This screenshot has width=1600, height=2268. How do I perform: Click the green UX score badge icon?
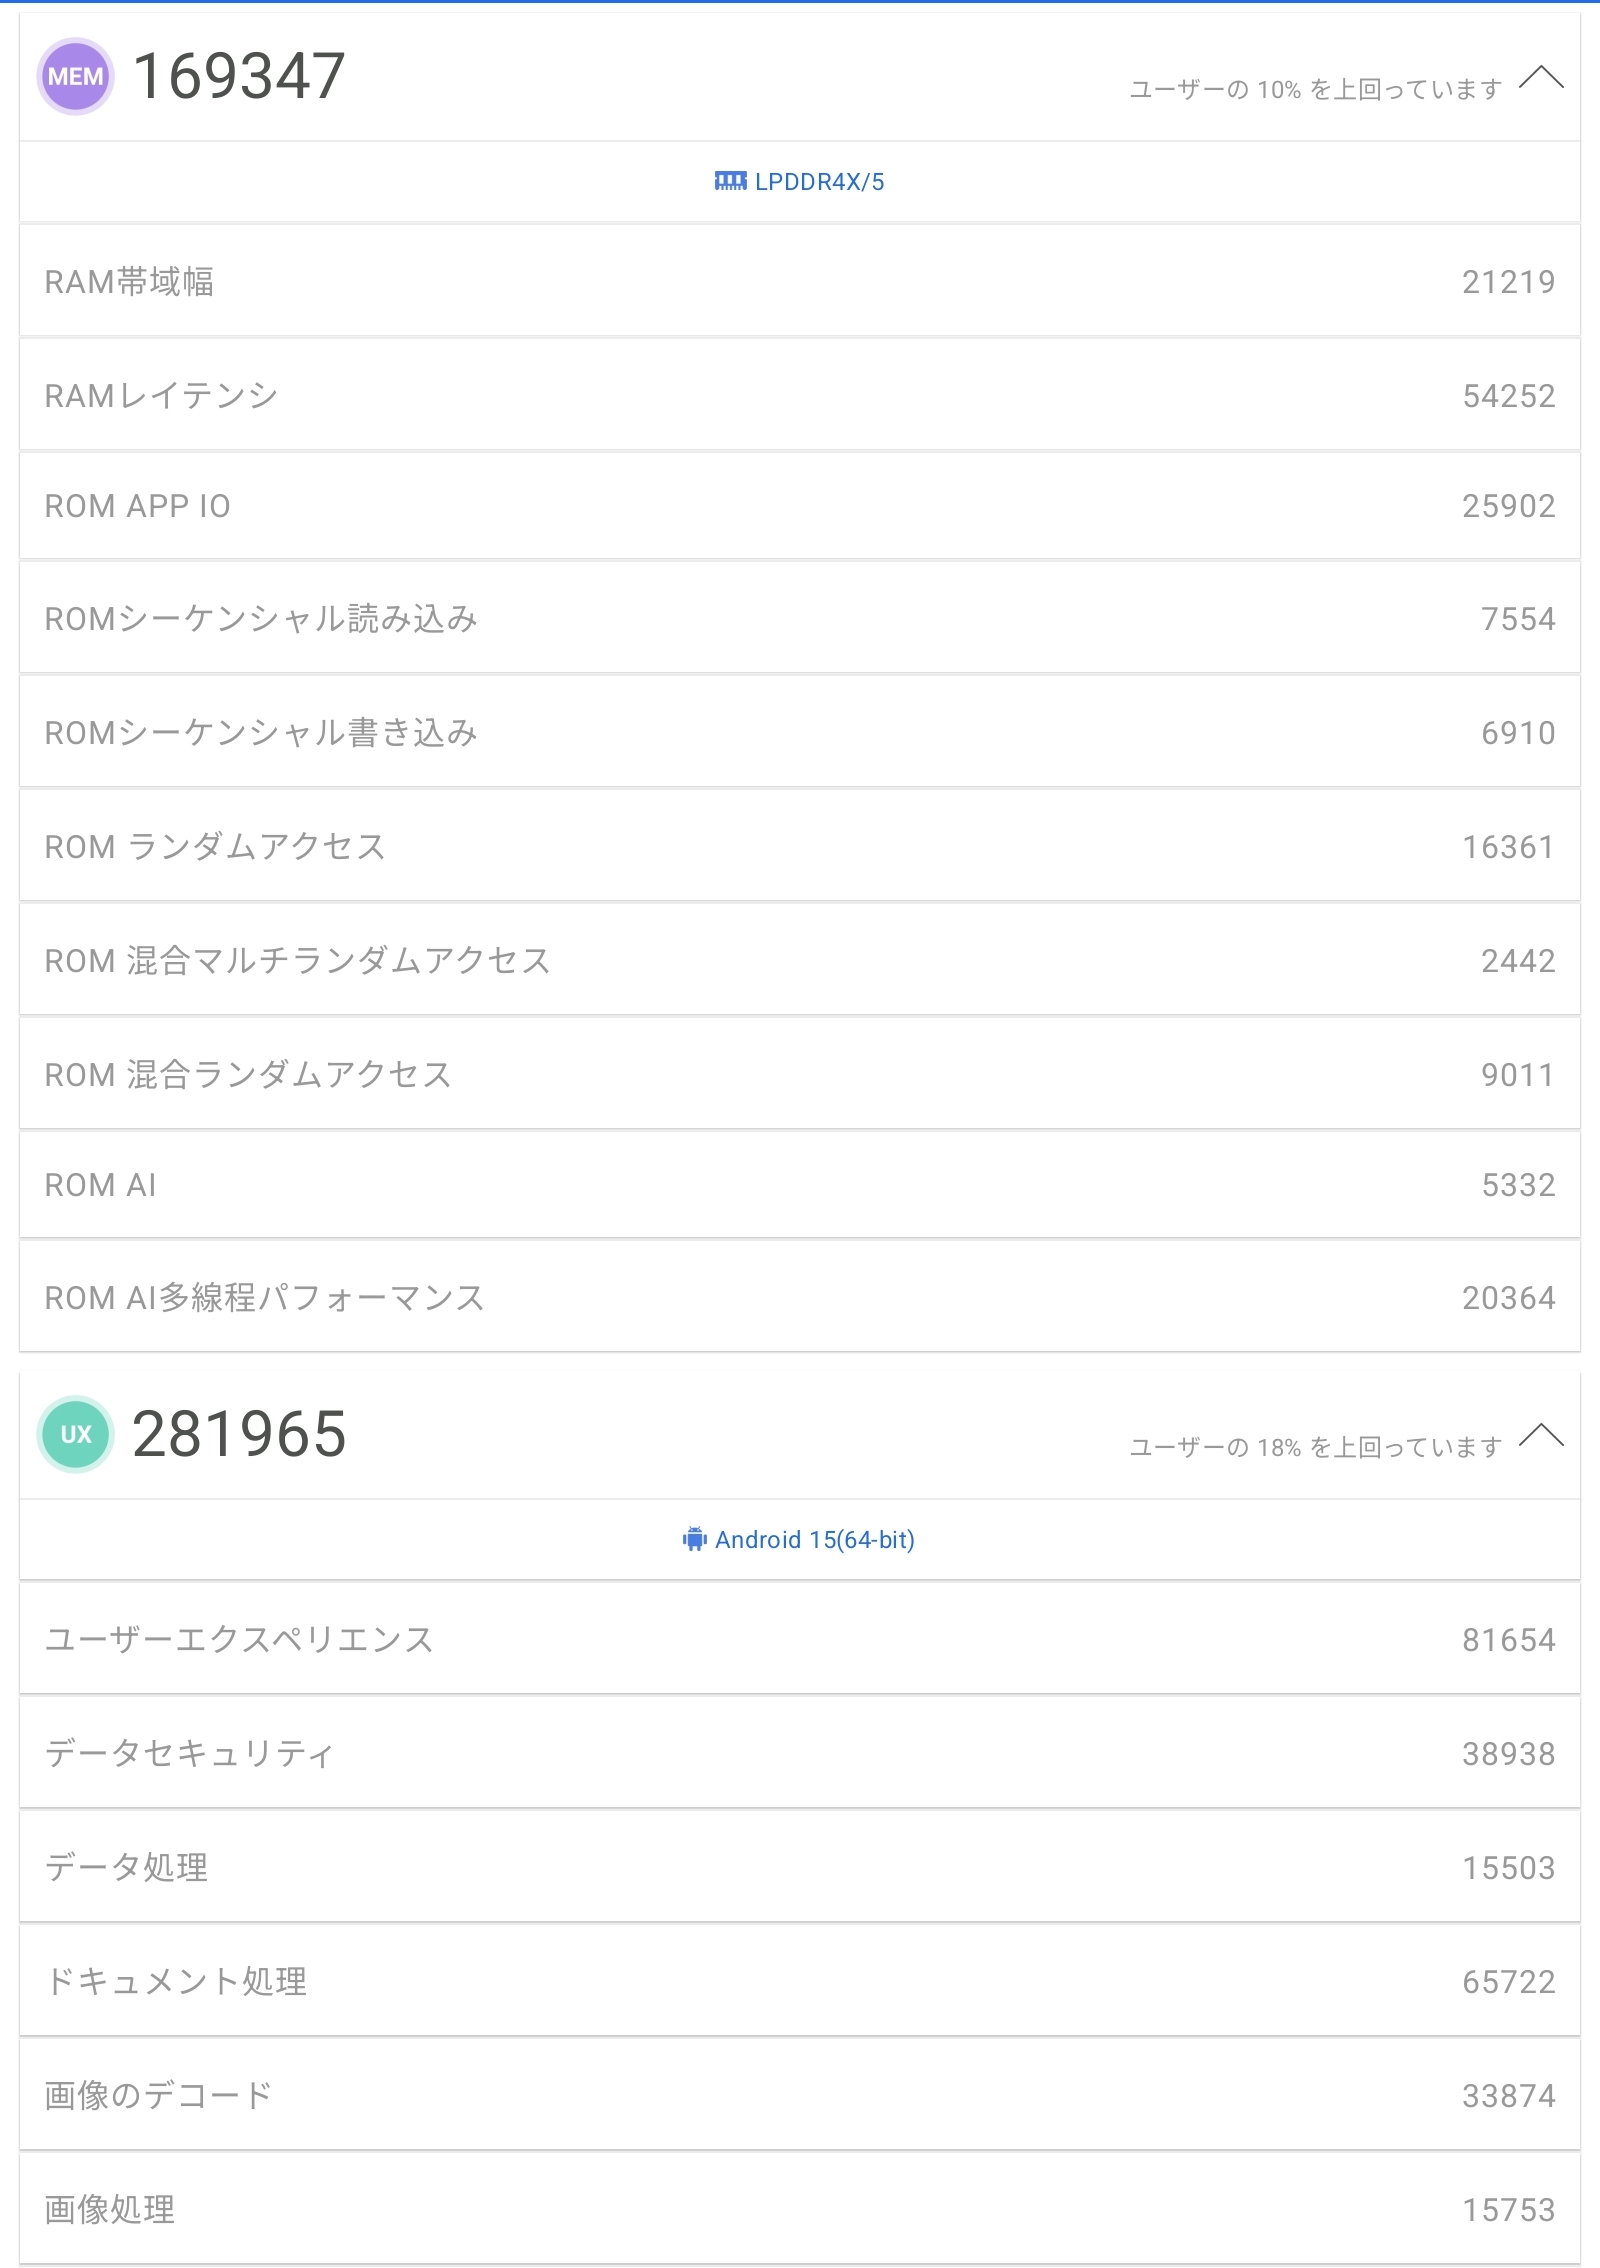click(x=76, y=1434)
